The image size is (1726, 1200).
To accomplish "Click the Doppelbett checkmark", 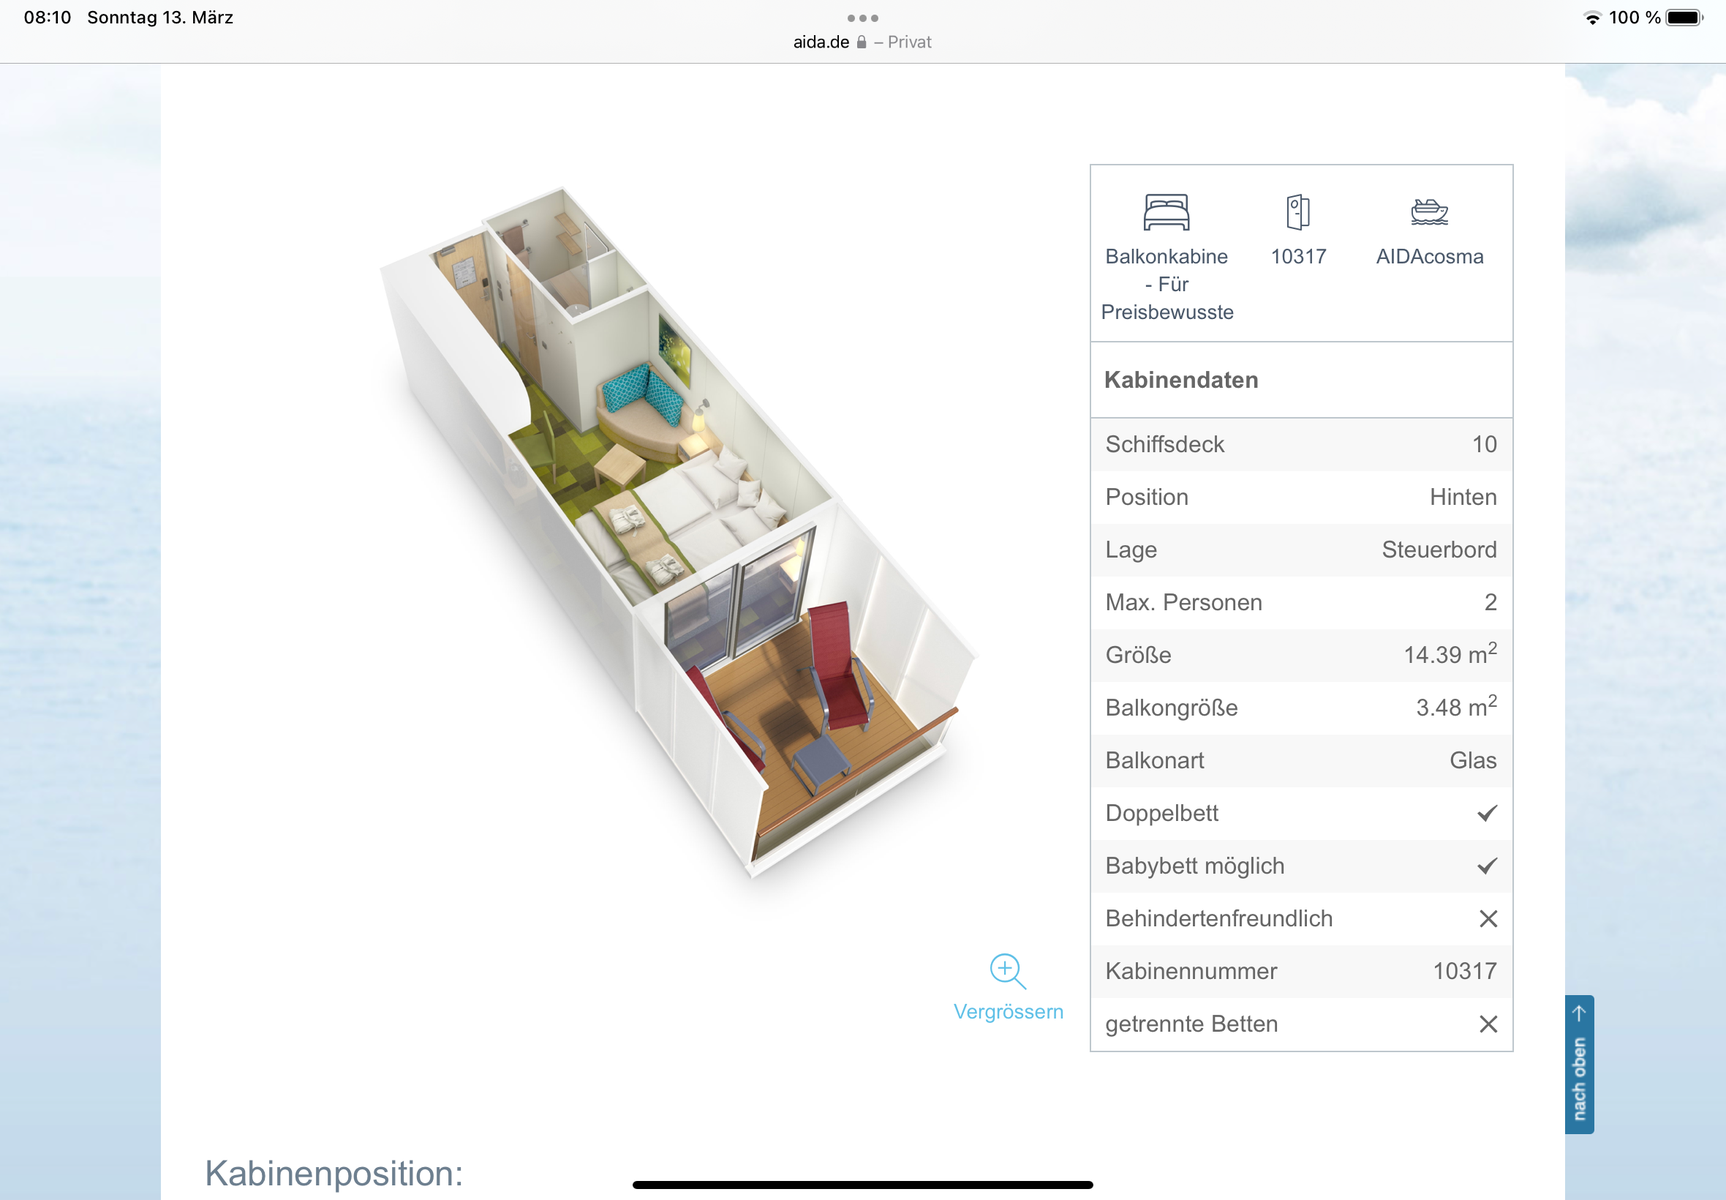I will pyautogui.click(x=1487, y=813).
